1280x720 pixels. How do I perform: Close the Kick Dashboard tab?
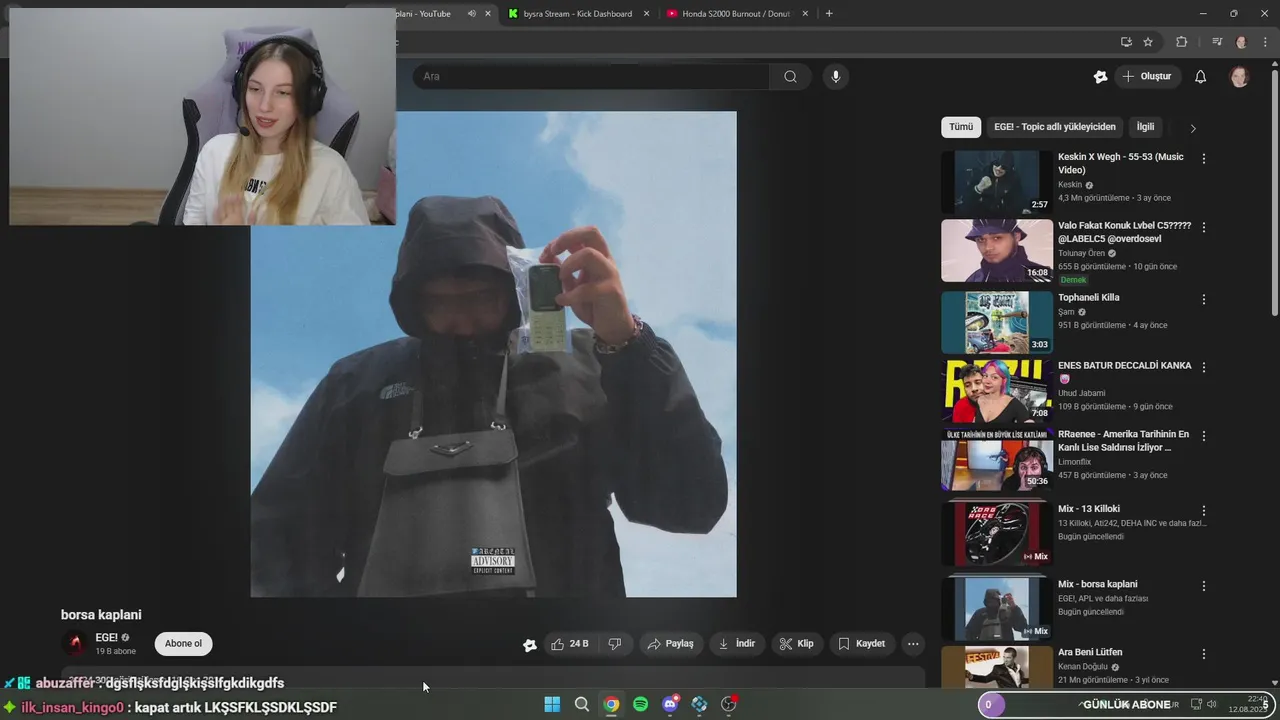pos(646,14)
